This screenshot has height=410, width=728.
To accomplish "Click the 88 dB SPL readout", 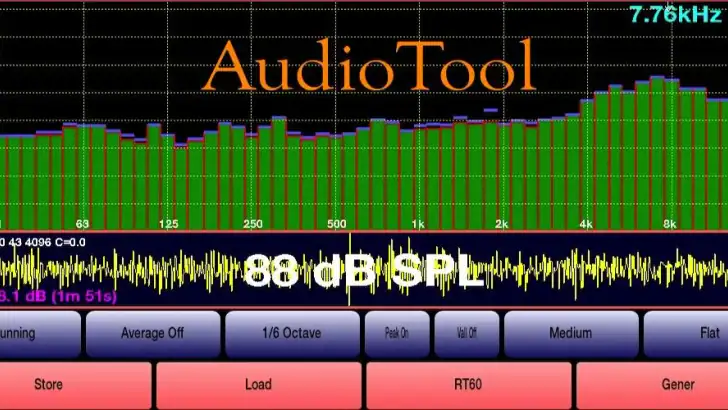I will tap(364, 271).
